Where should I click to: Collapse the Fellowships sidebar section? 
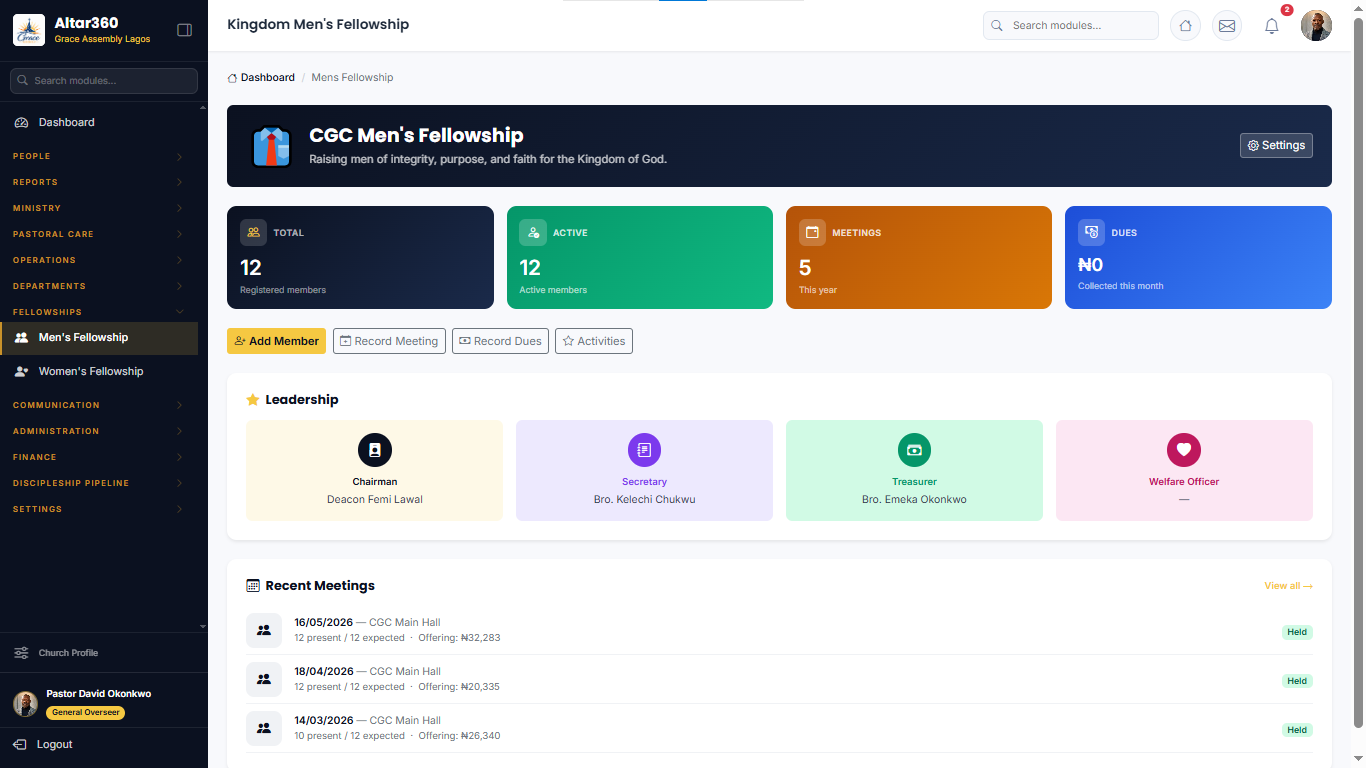98,312
